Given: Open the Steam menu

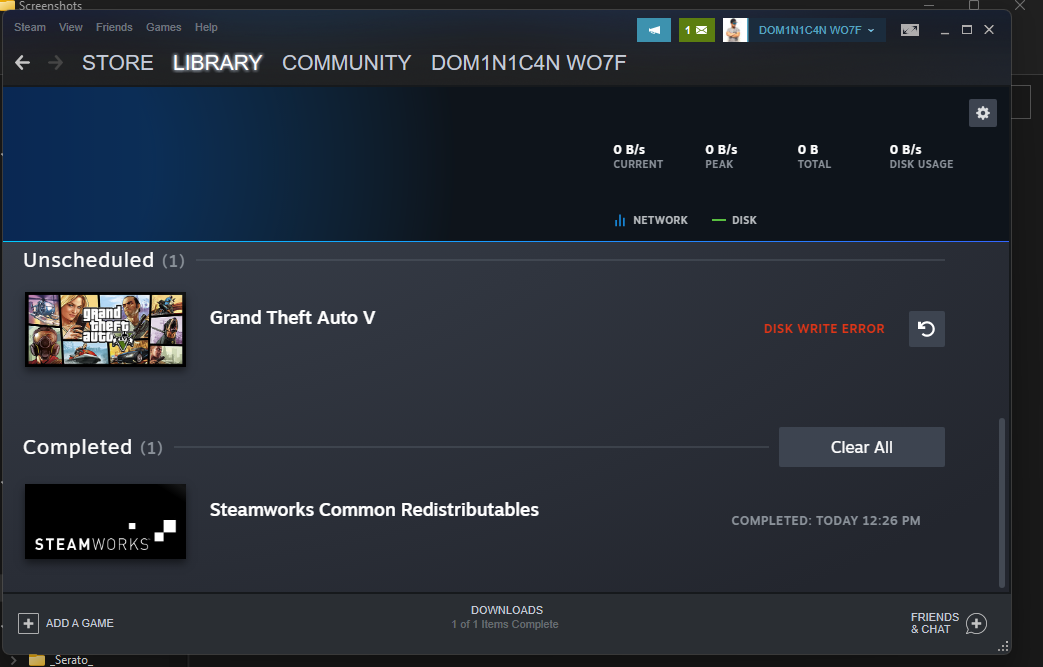Looking at the screenshot, I should tap(30, 27).
